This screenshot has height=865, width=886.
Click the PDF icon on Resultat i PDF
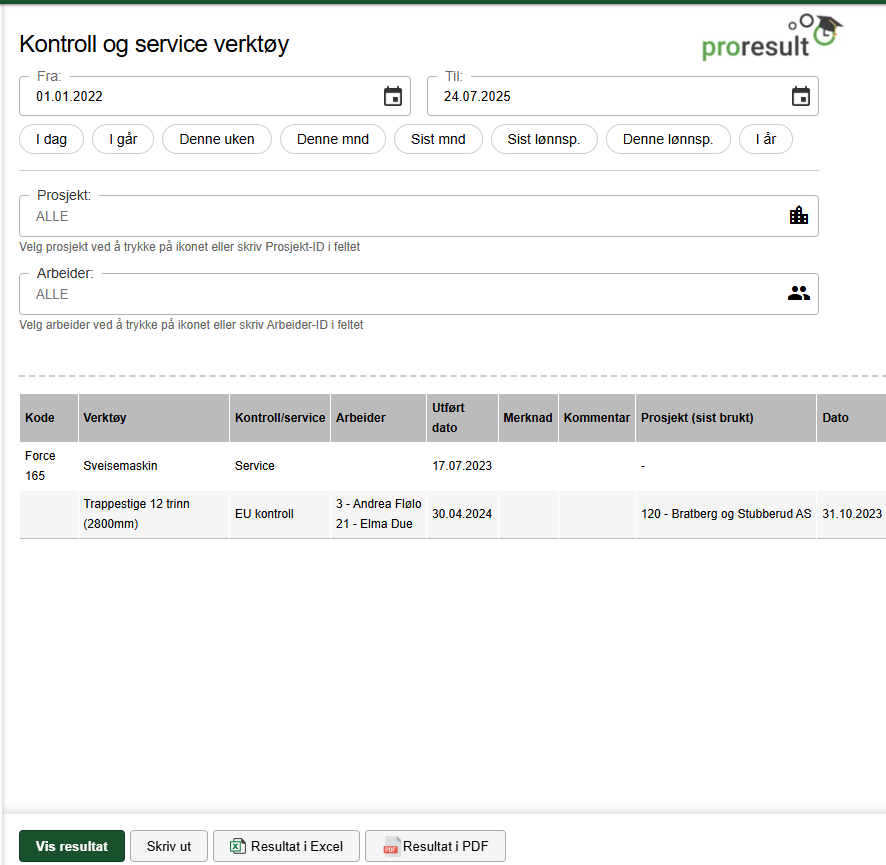pos(391,846)
